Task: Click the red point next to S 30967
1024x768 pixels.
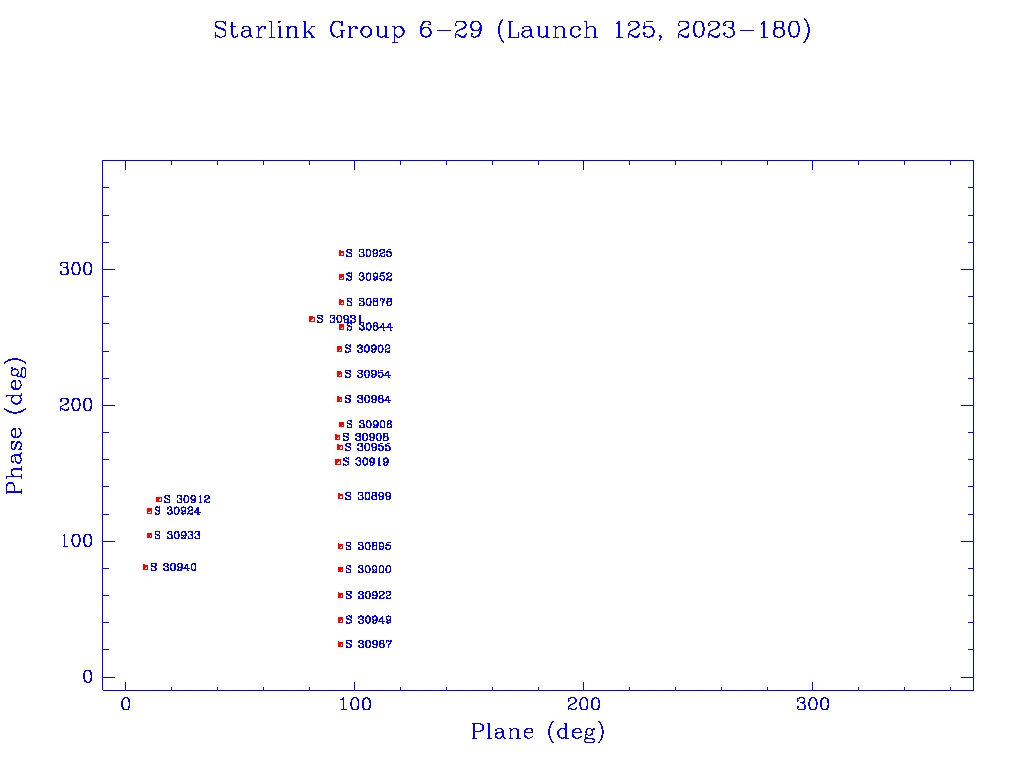Action: point(340,645)
